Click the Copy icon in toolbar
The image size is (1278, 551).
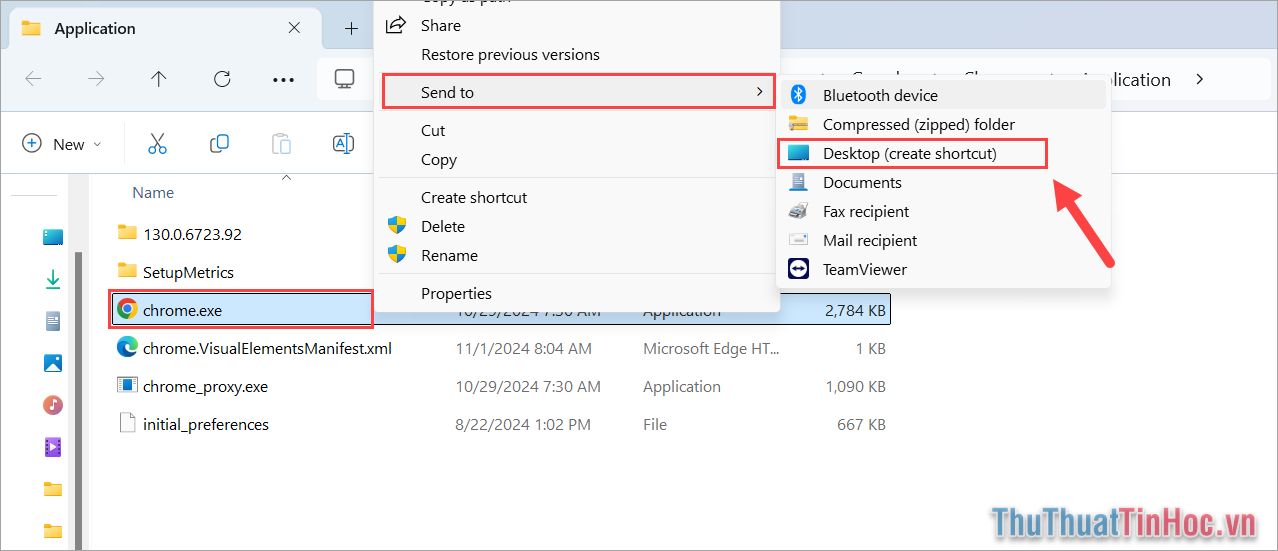(220, 144)
